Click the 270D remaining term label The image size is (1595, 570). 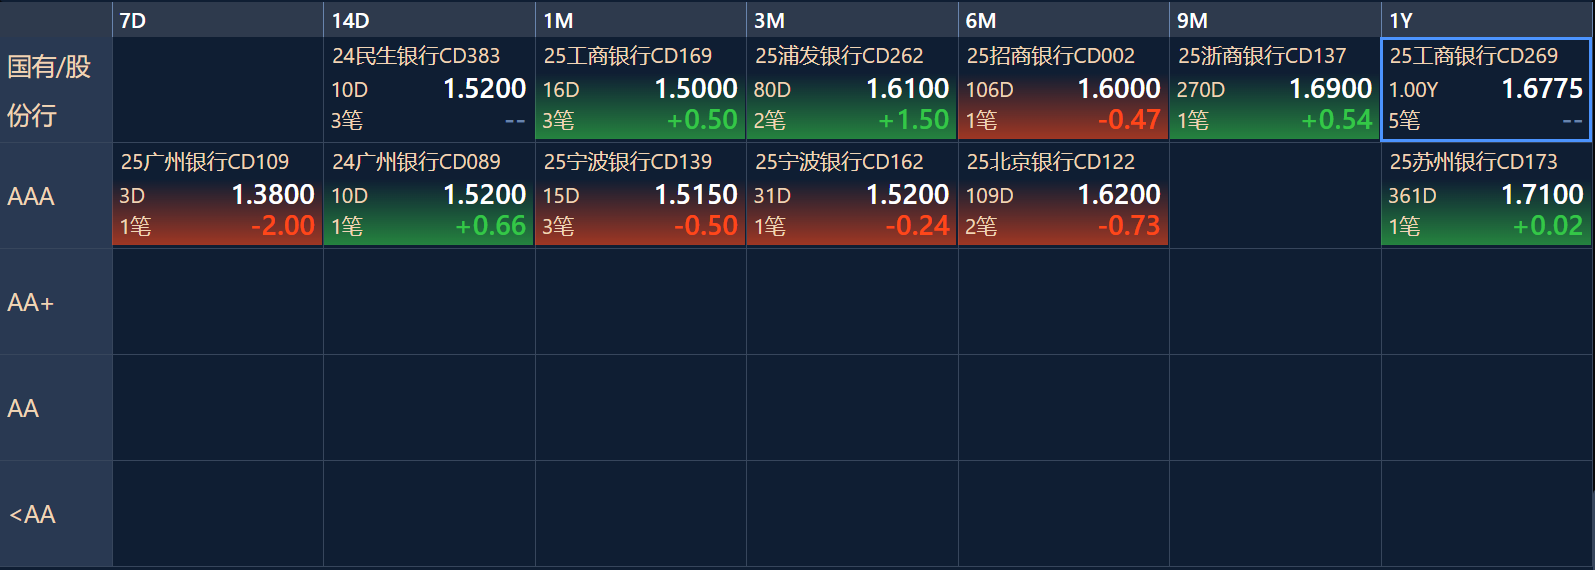pos(1201,90)
